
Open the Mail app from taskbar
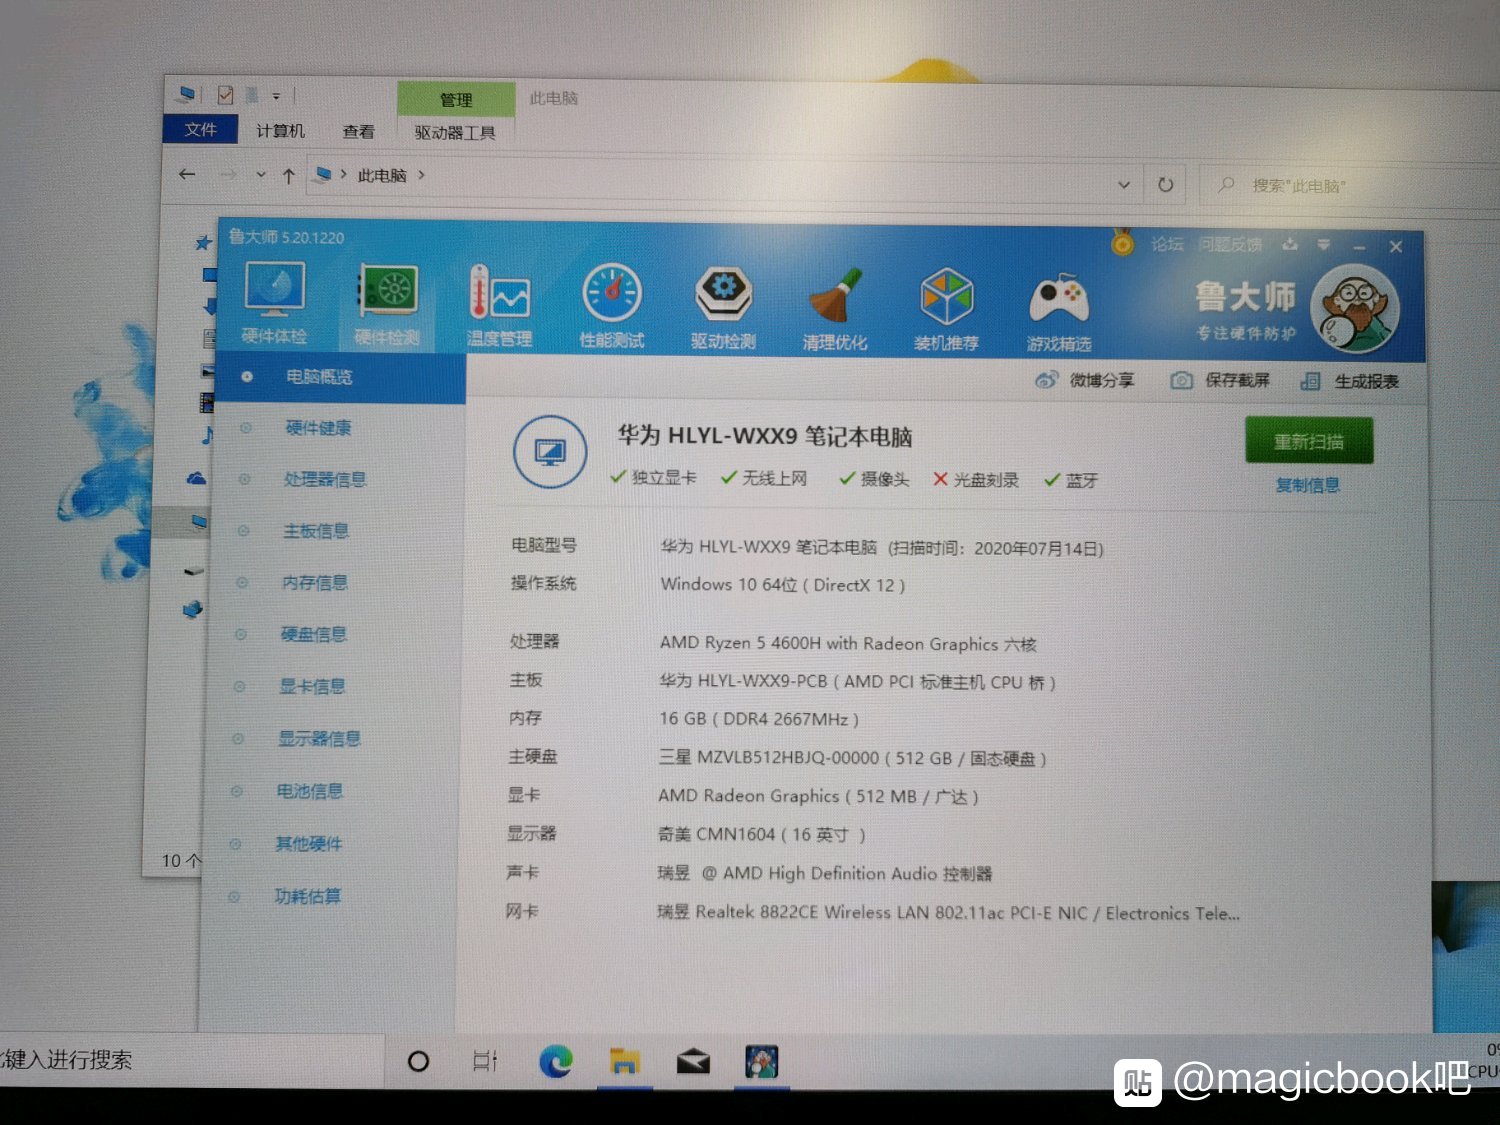pos(693,1061)
